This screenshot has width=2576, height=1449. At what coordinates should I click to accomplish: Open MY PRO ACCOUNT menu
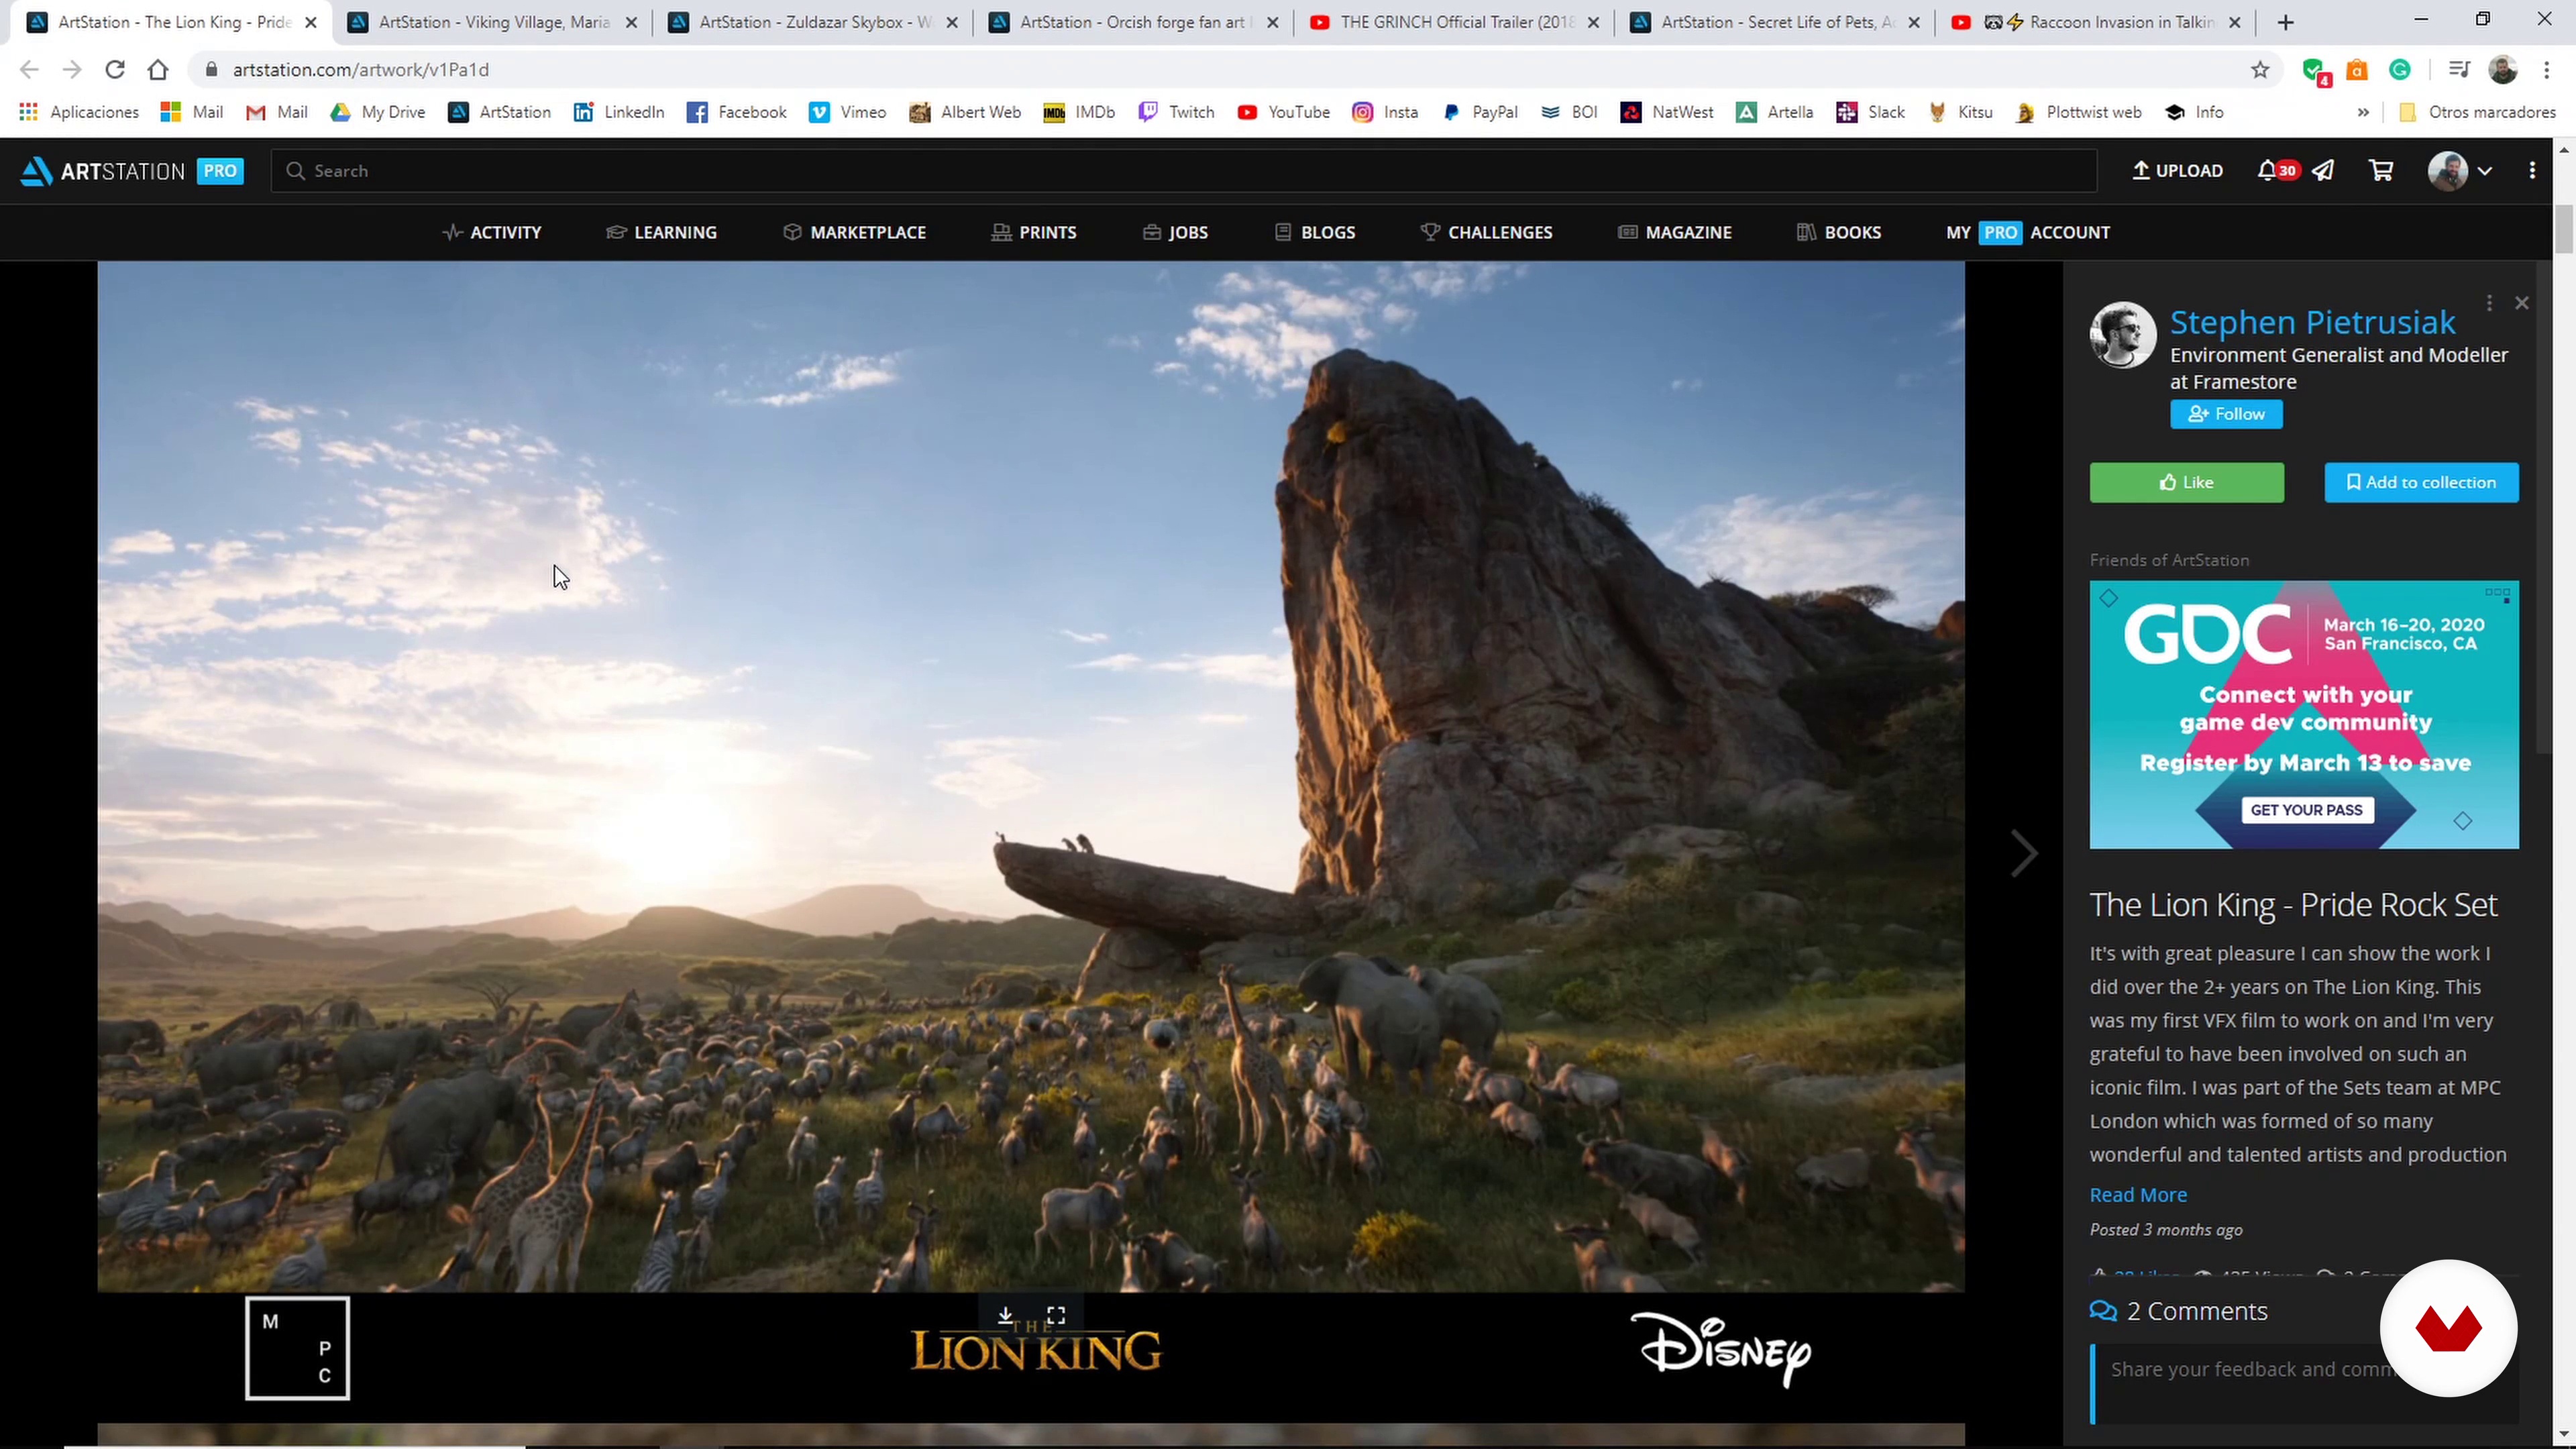point(2028,232)
